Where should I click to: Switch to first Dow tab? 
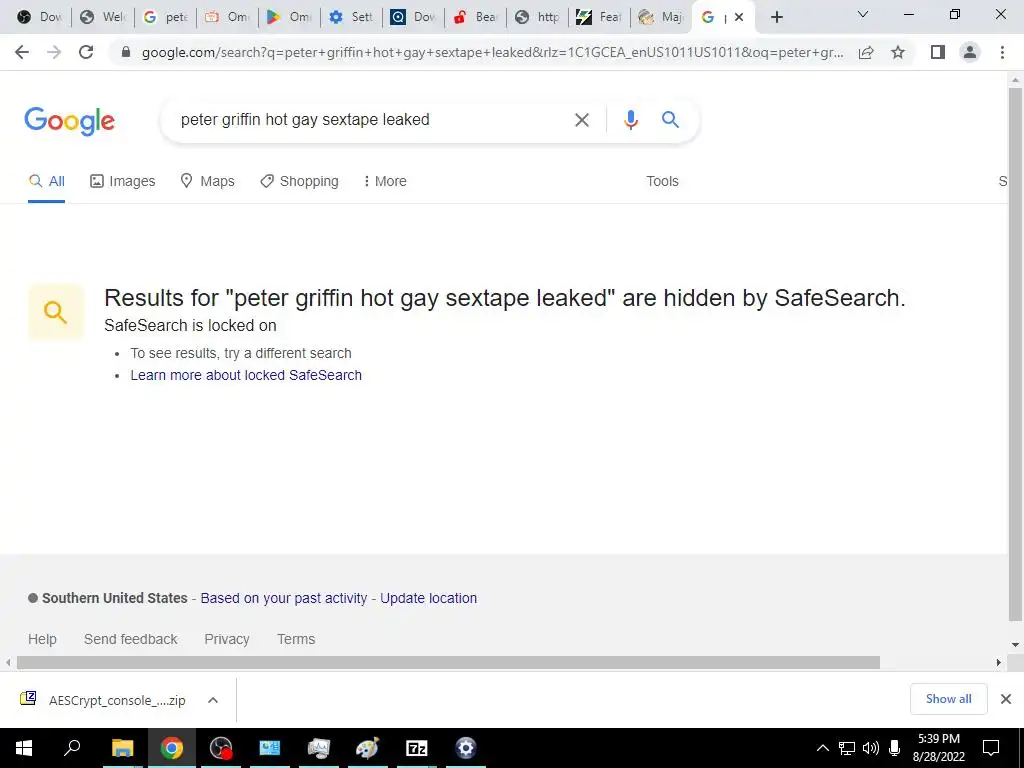pos(39,17)
